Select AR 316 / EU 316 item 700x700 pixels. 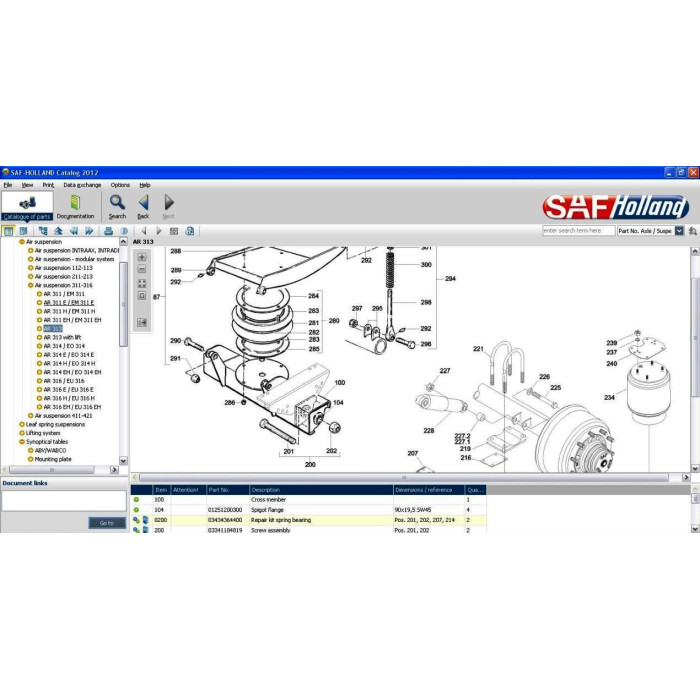pos(64,381)
